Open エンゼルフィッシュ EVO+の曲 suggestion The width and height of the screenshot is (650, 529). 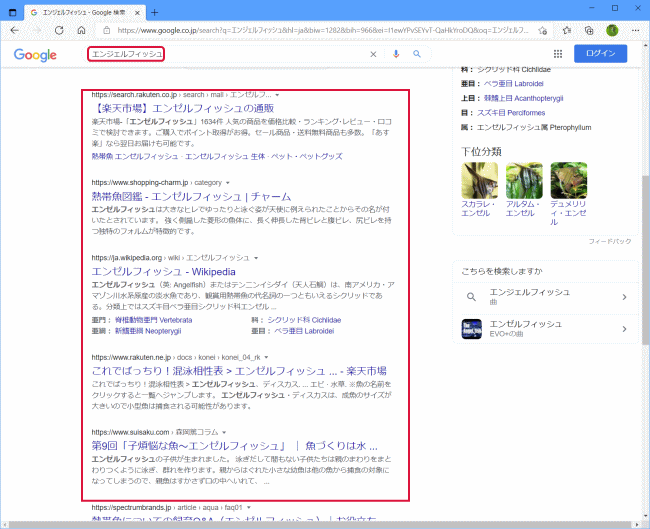[546, 329]
